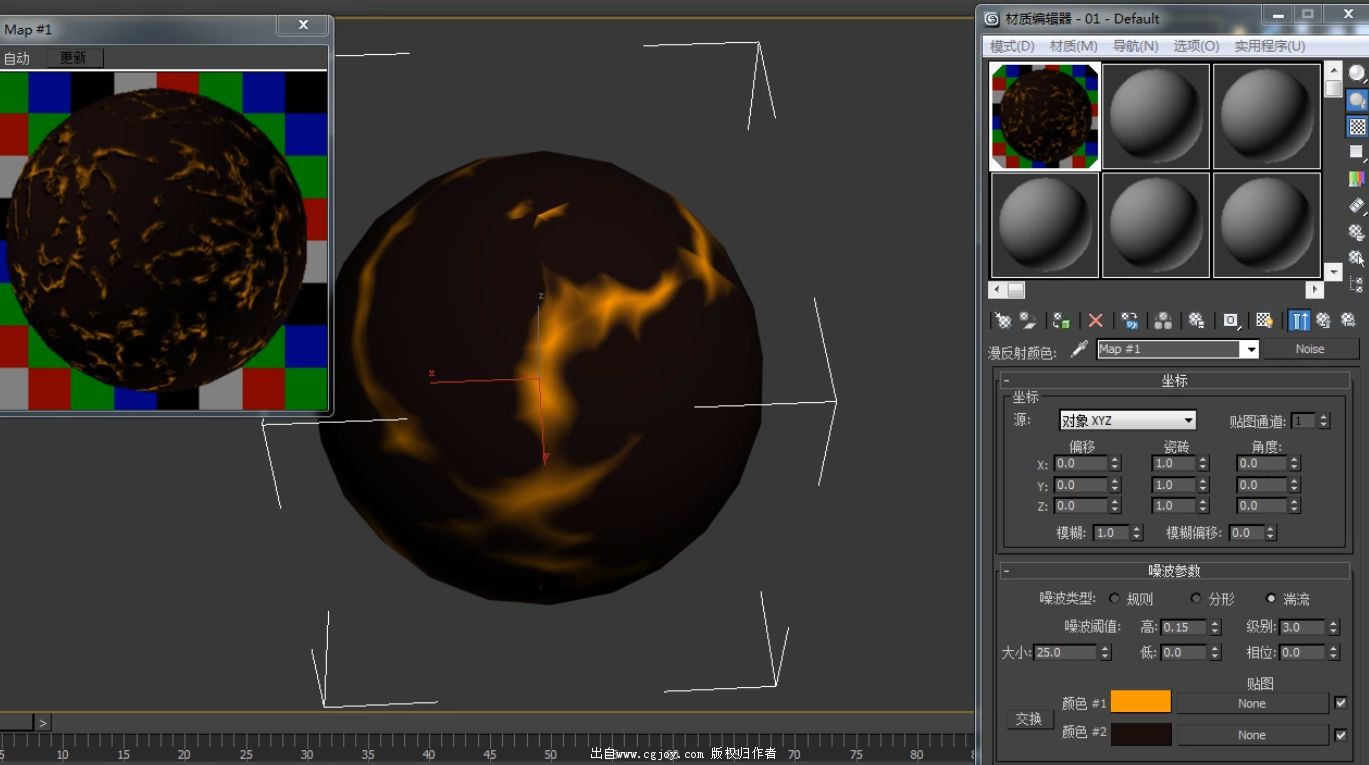Click the Video Color Check icon
The image size is (1369, 765).
coord(1357,179)
